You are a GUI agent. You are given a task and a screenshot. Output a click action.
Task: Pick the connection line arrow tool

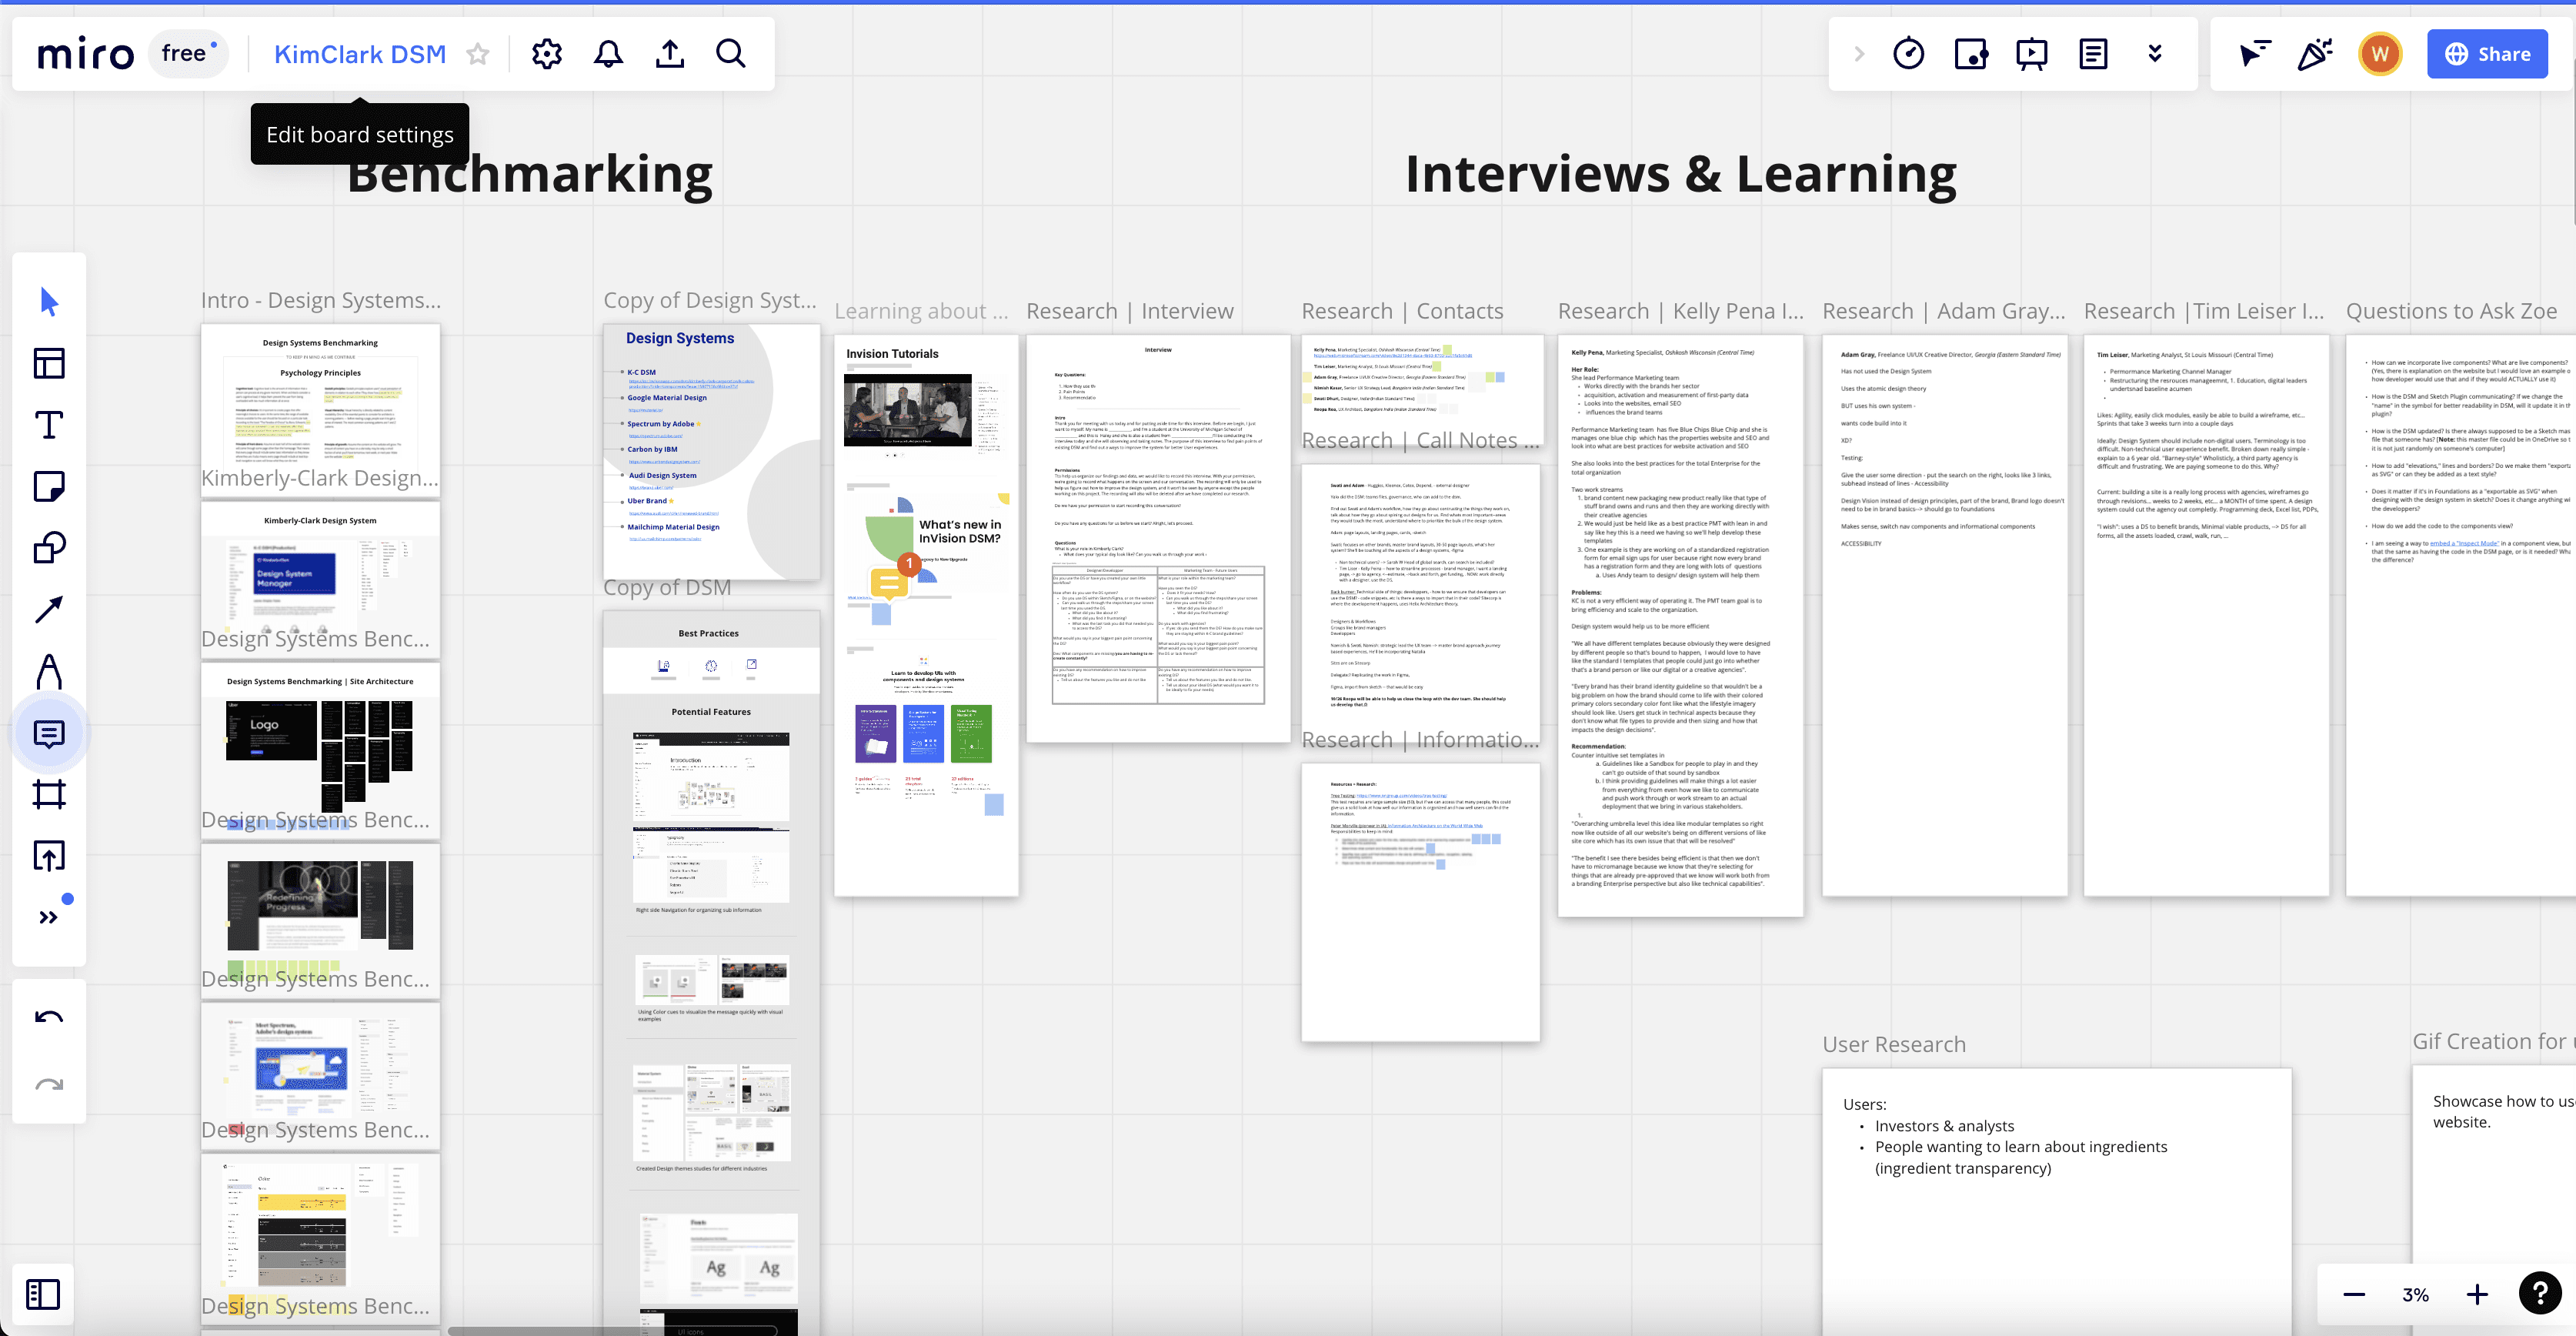click(49, 609)
